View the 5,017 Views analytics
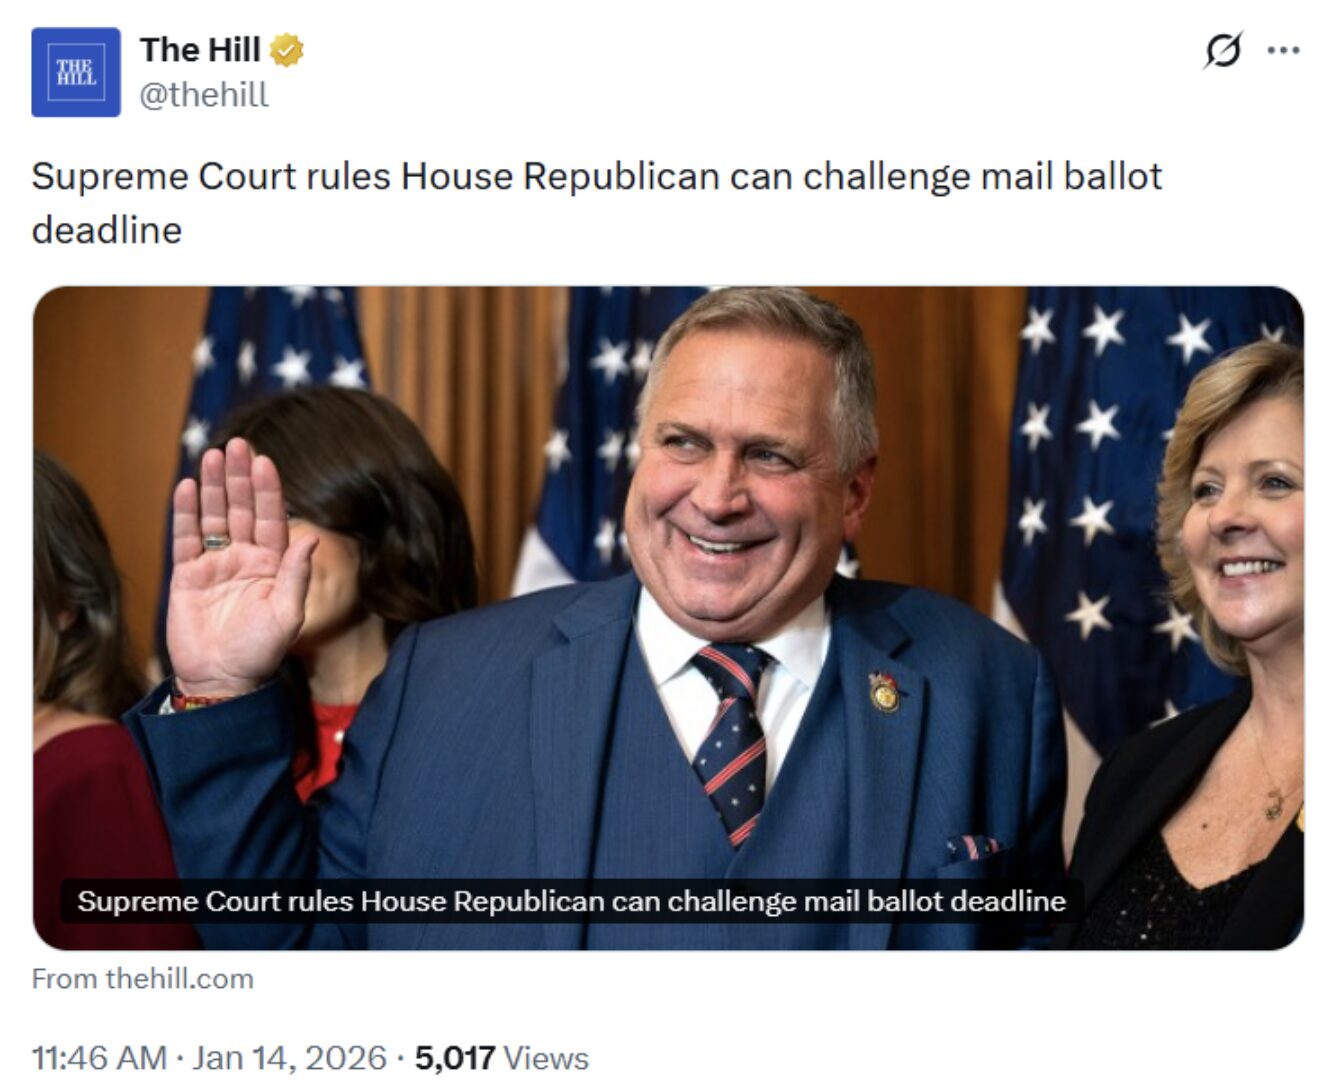Image resolution: width=1334 pixels, height=1084 pixels. (x=502, y=1057)
